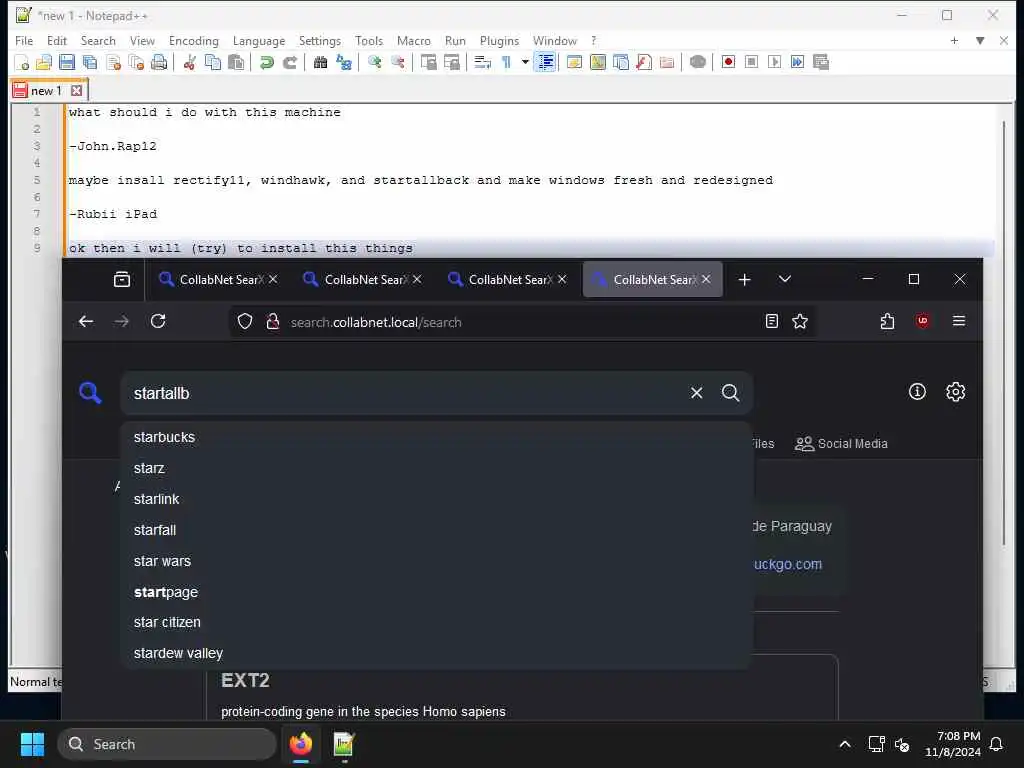Save the current file in Notepad++
Screen dimensions: 1024x768
tap(67, 63)
